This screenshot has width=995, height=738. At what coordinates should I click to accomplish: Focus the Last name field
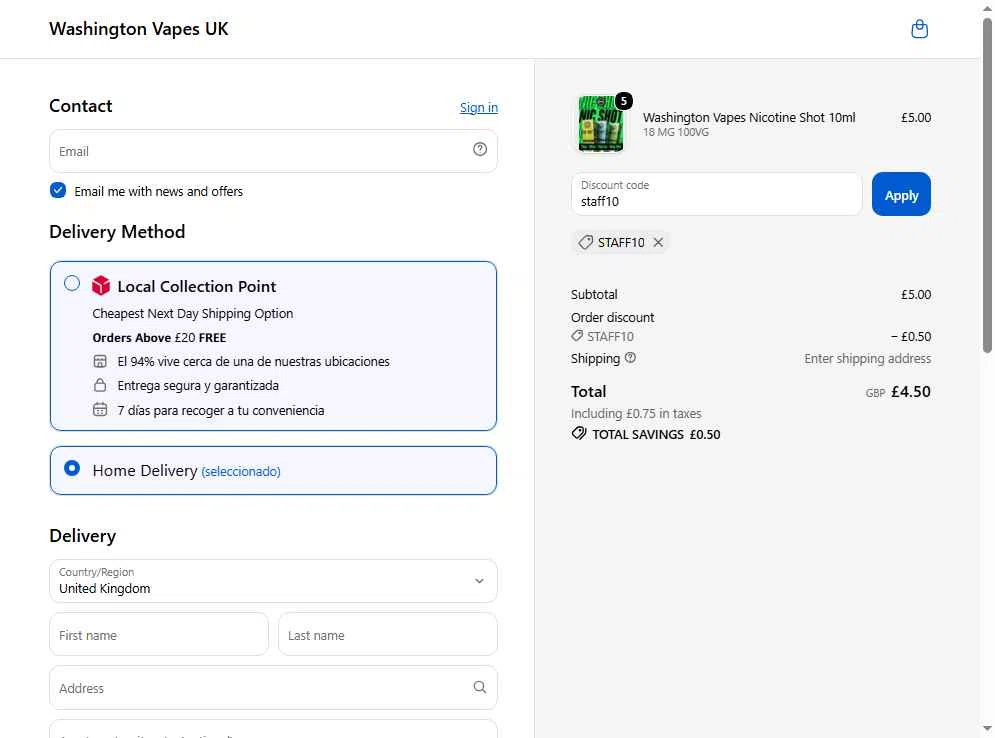coord(388,635)
